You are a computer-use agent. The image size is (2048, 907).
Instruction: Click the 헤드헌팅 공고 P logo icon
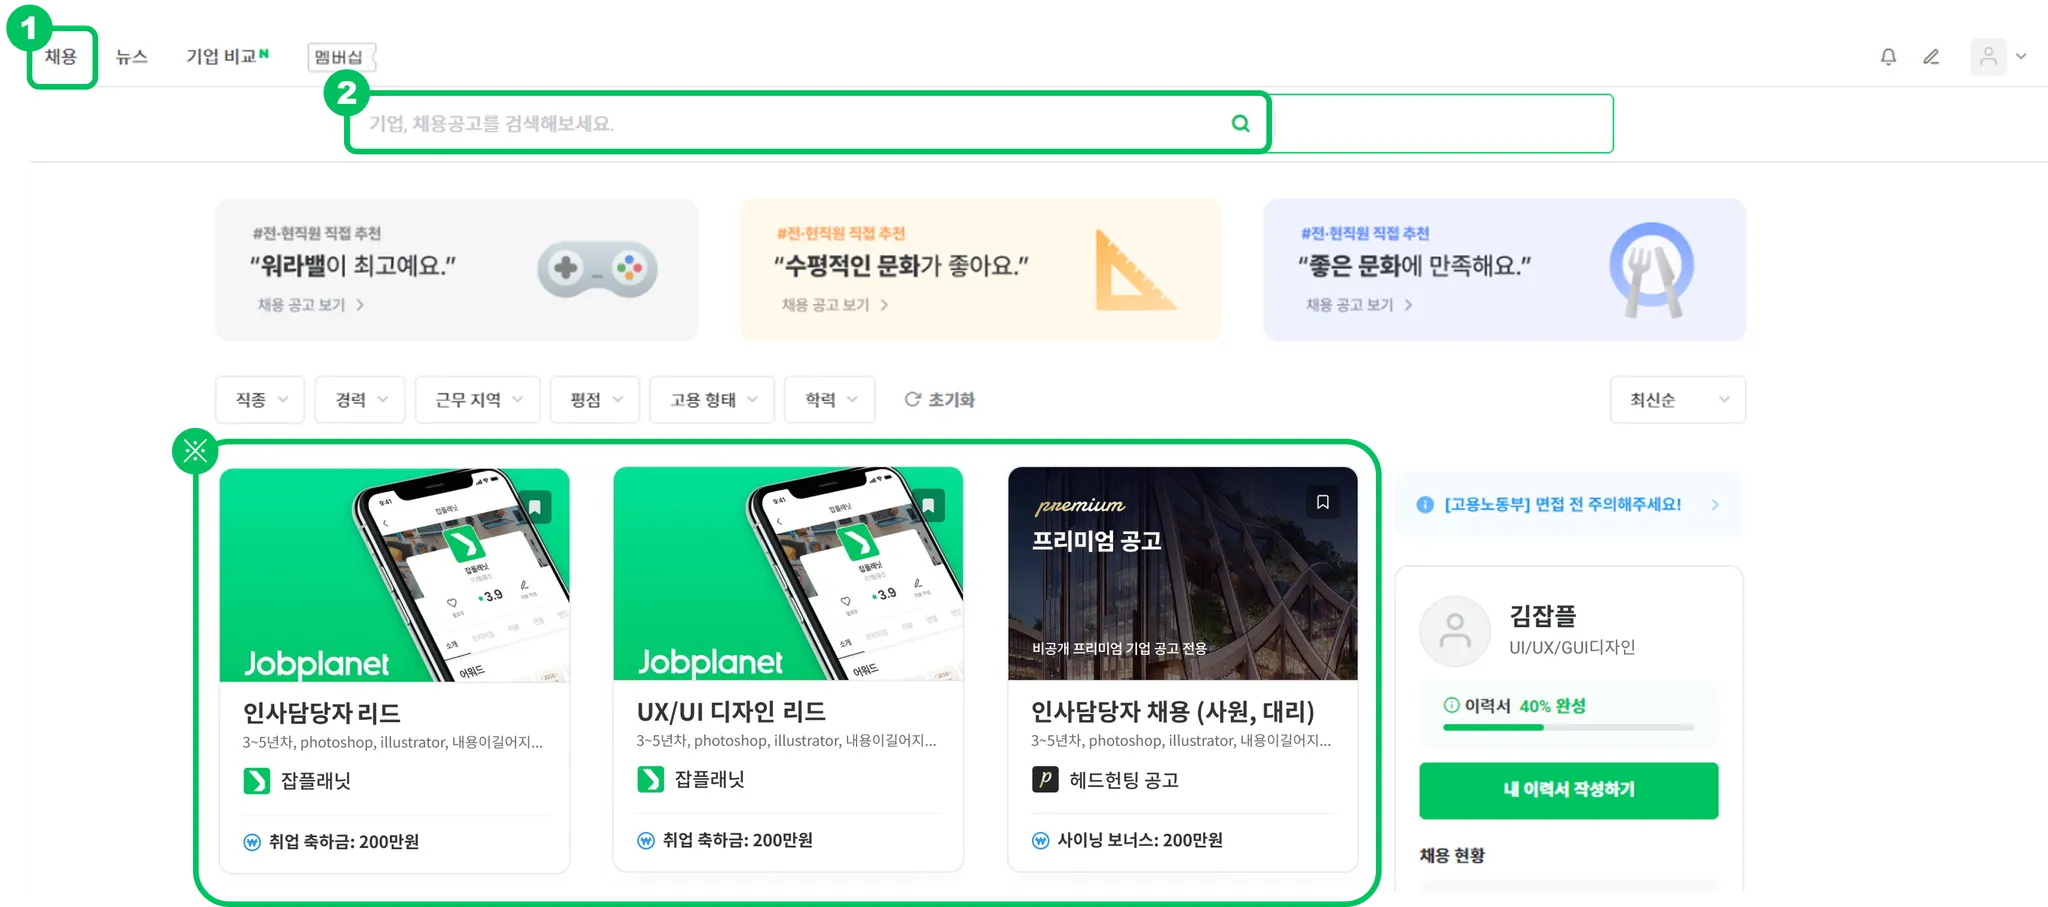click(x=1045, y=779)
